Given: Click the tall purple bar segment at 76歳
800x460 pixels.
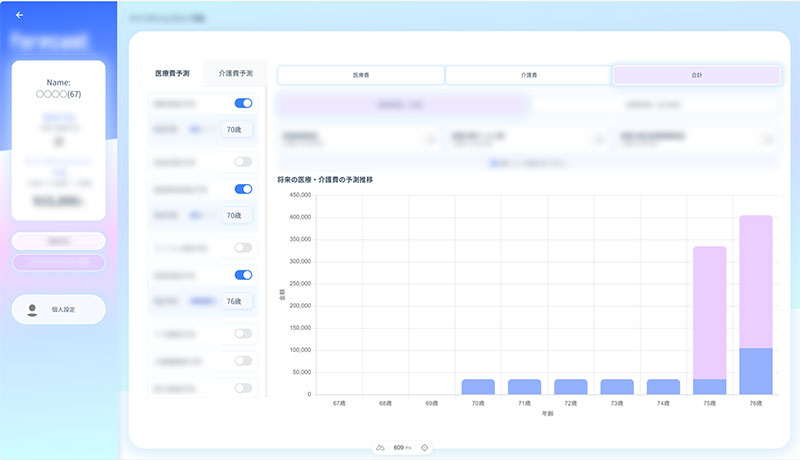Looking at the screenshot, I should click(756, 282).
